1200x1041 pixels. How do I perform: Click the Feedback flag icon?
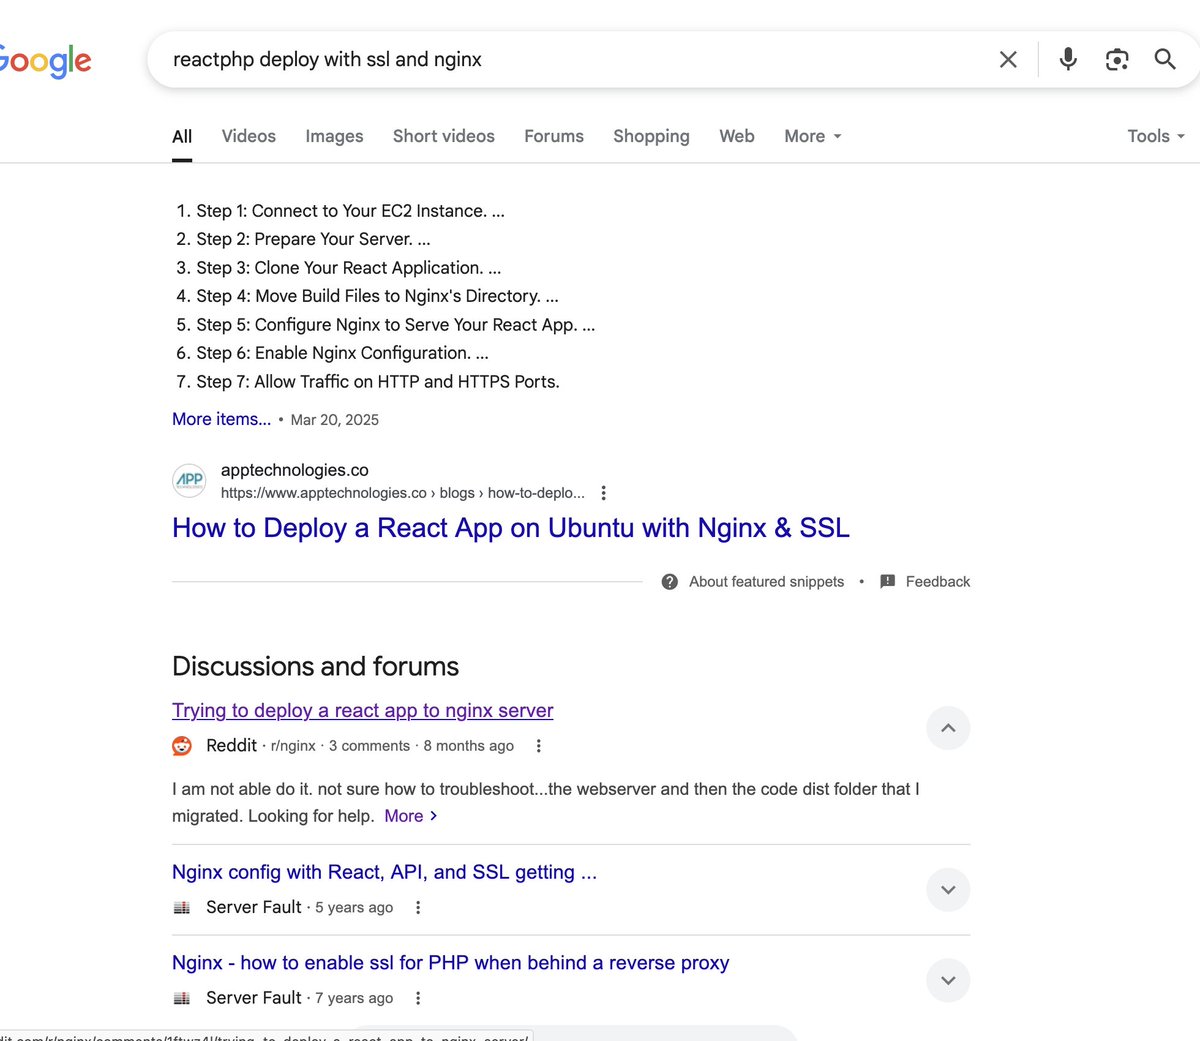(x=887, y=582)
